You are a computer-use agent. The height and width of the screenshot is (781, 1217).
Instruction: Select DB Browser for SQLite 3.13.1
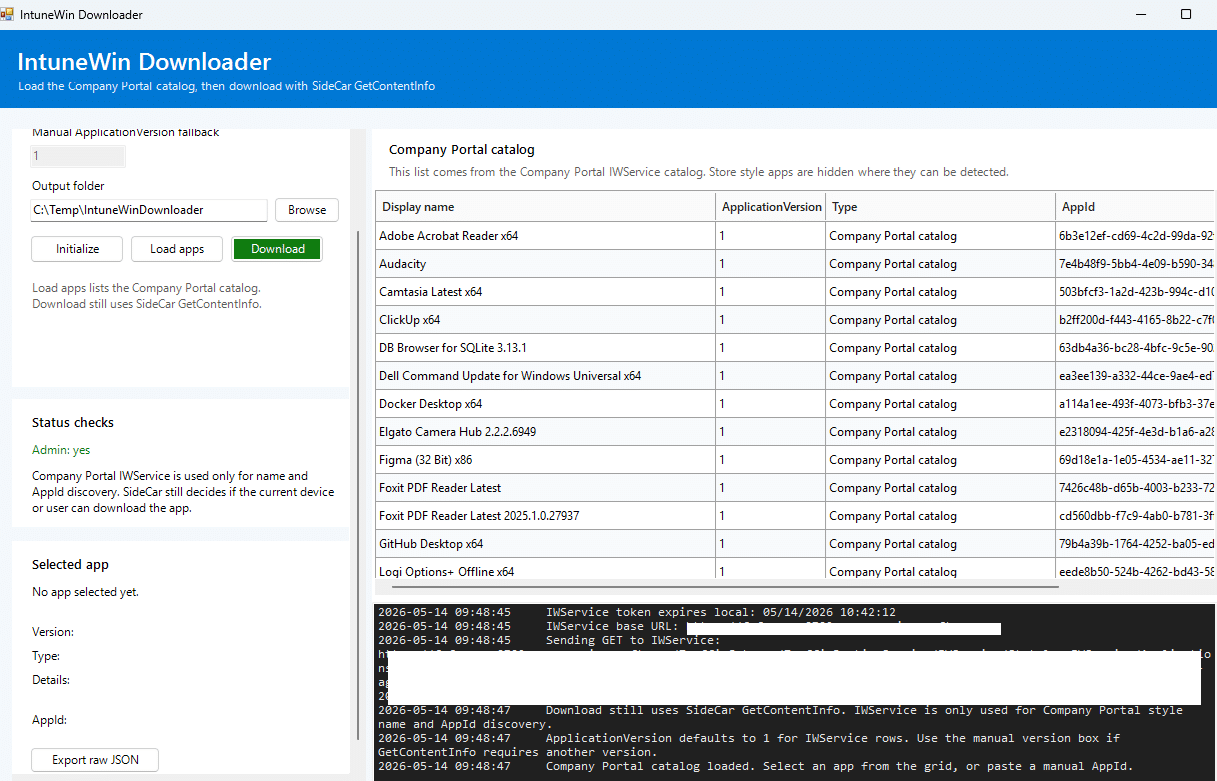click(796, 348)
